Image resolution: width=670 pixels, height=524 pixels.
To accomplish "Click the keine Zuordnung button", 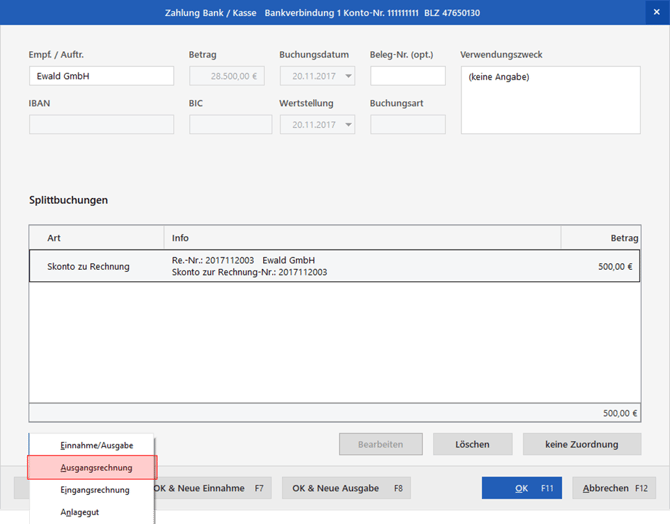I will click(x=581, y=444).
